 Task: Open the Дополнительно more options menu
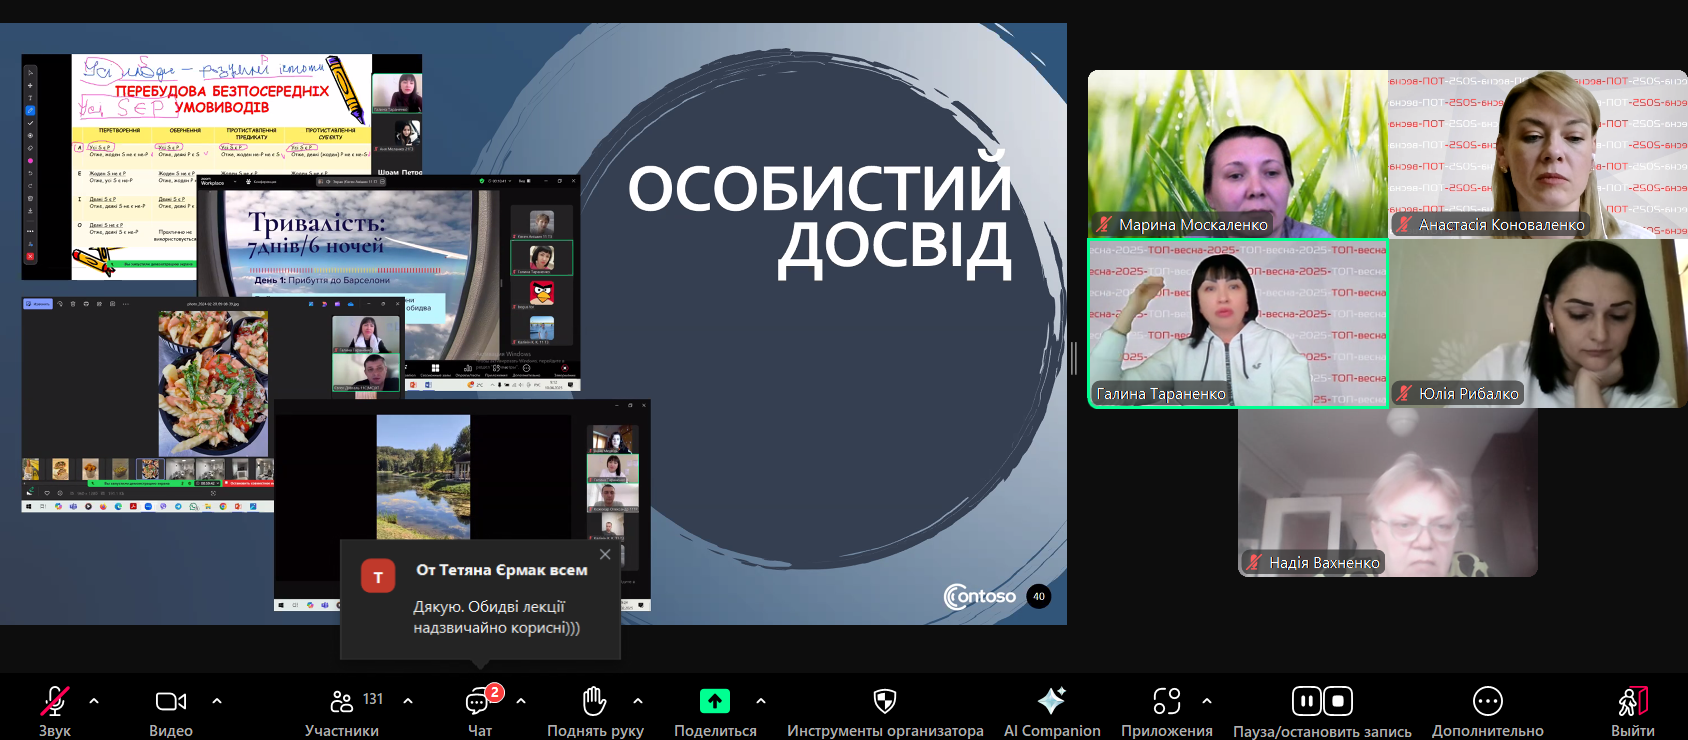click(x=1487, y=702)
